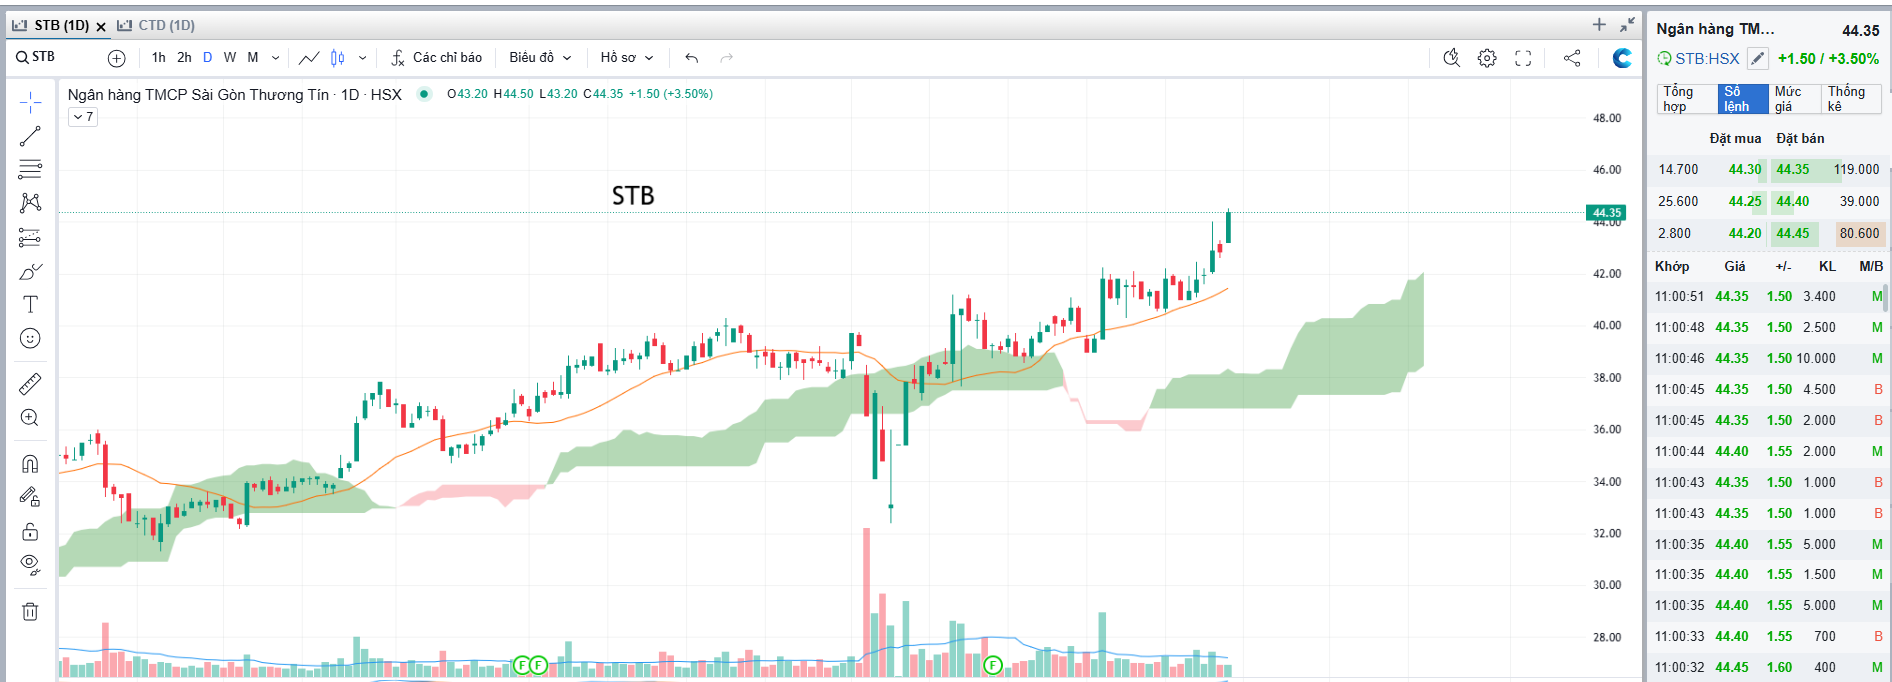
Task: Click the STB symbol search field
Action: (52, 57)
